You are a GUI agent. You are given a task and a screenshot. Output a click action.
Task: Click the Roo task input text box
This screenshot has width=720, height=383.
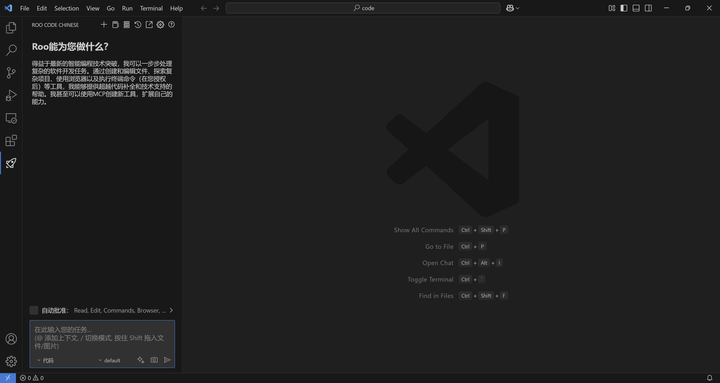[102, 338]
